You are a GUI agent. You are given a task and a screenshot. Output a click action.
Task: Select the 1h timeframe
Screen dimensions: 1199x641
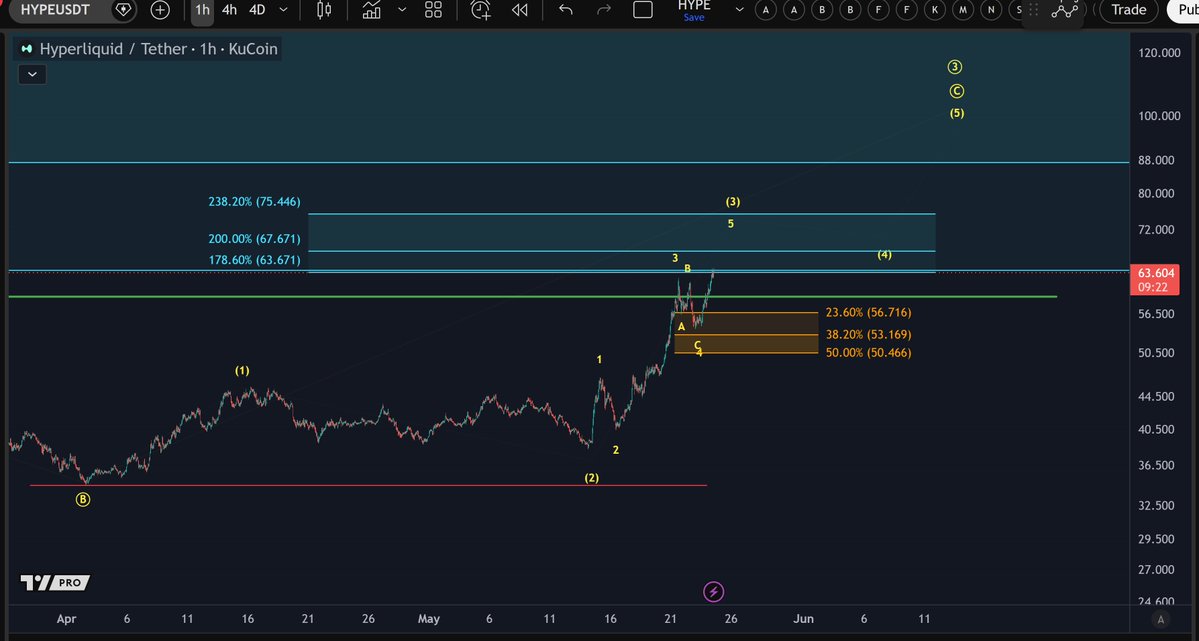[202, 10]
